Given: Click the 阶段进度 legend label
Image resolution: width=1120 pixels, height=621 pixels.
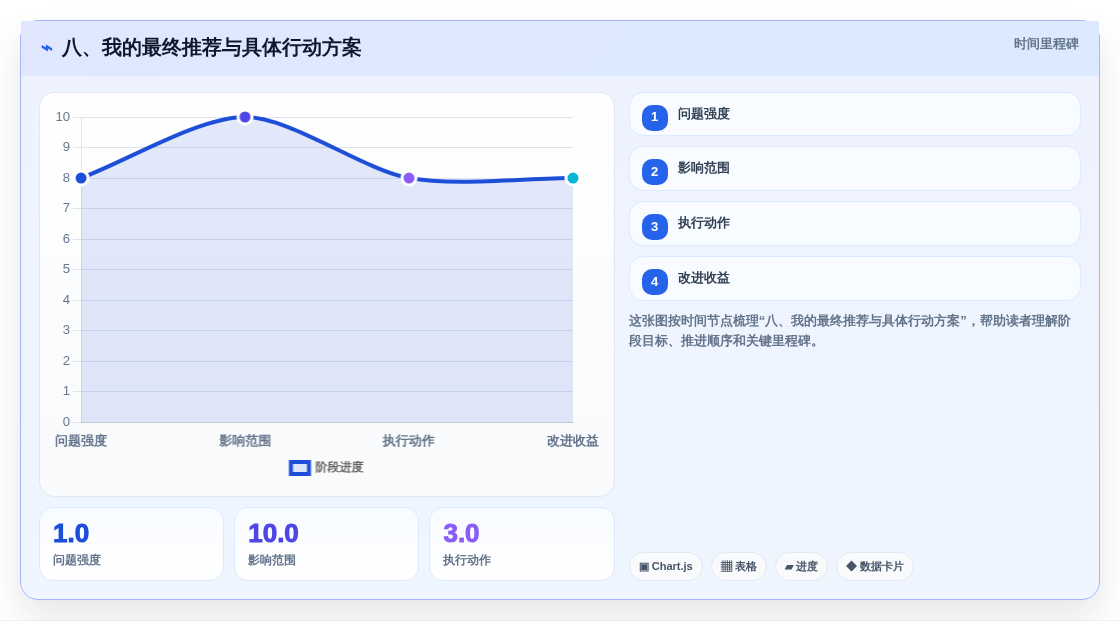Looking at the screenshot, I should tap(339, 467).
